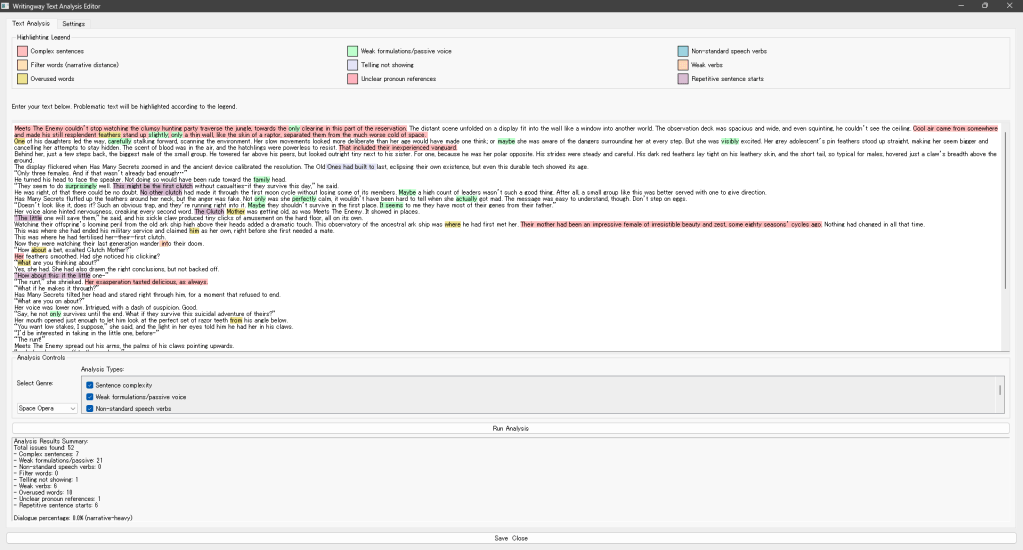1023x550 pixels.
Task: Click the peach Weak verbs legend swatch
Action: click(x=683, y=65)
